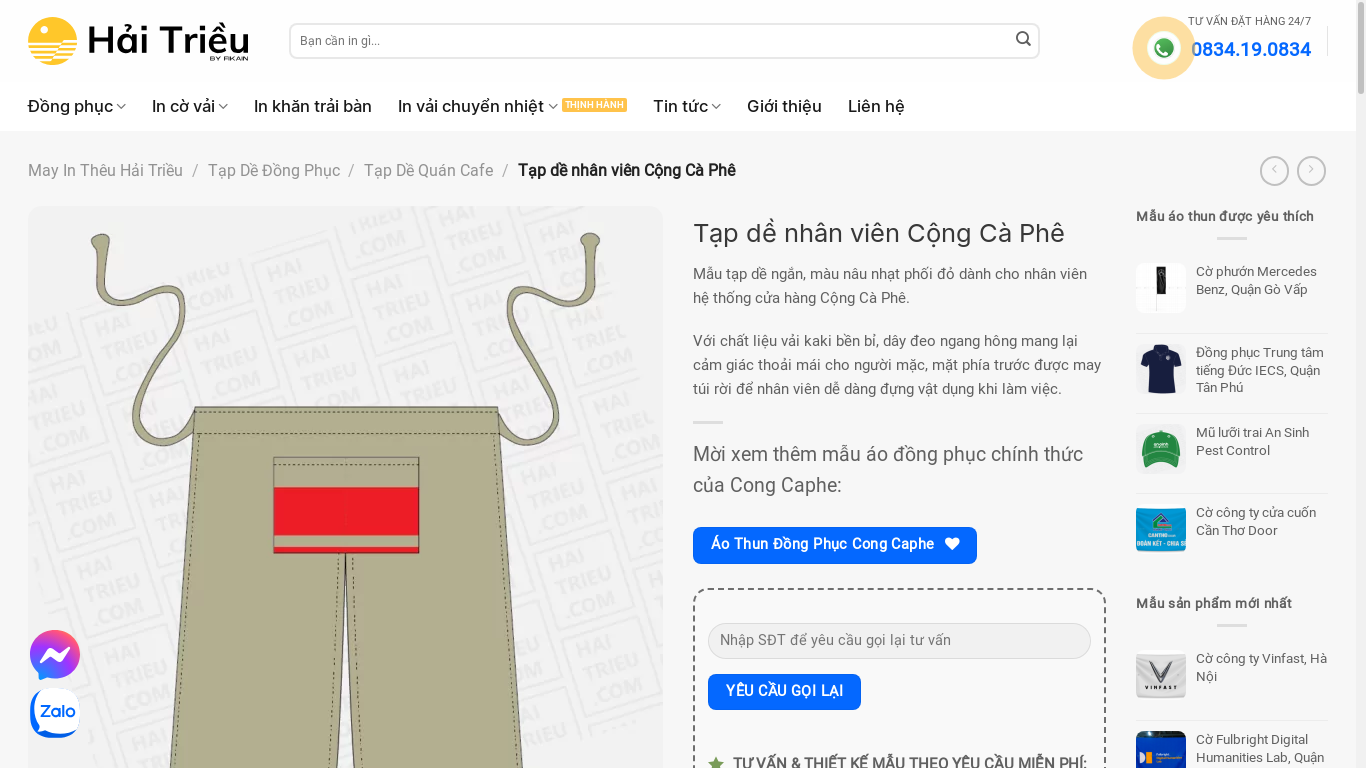Open In khăn trải bàn menu
The image size is (1366, 768).
[313, 106]
